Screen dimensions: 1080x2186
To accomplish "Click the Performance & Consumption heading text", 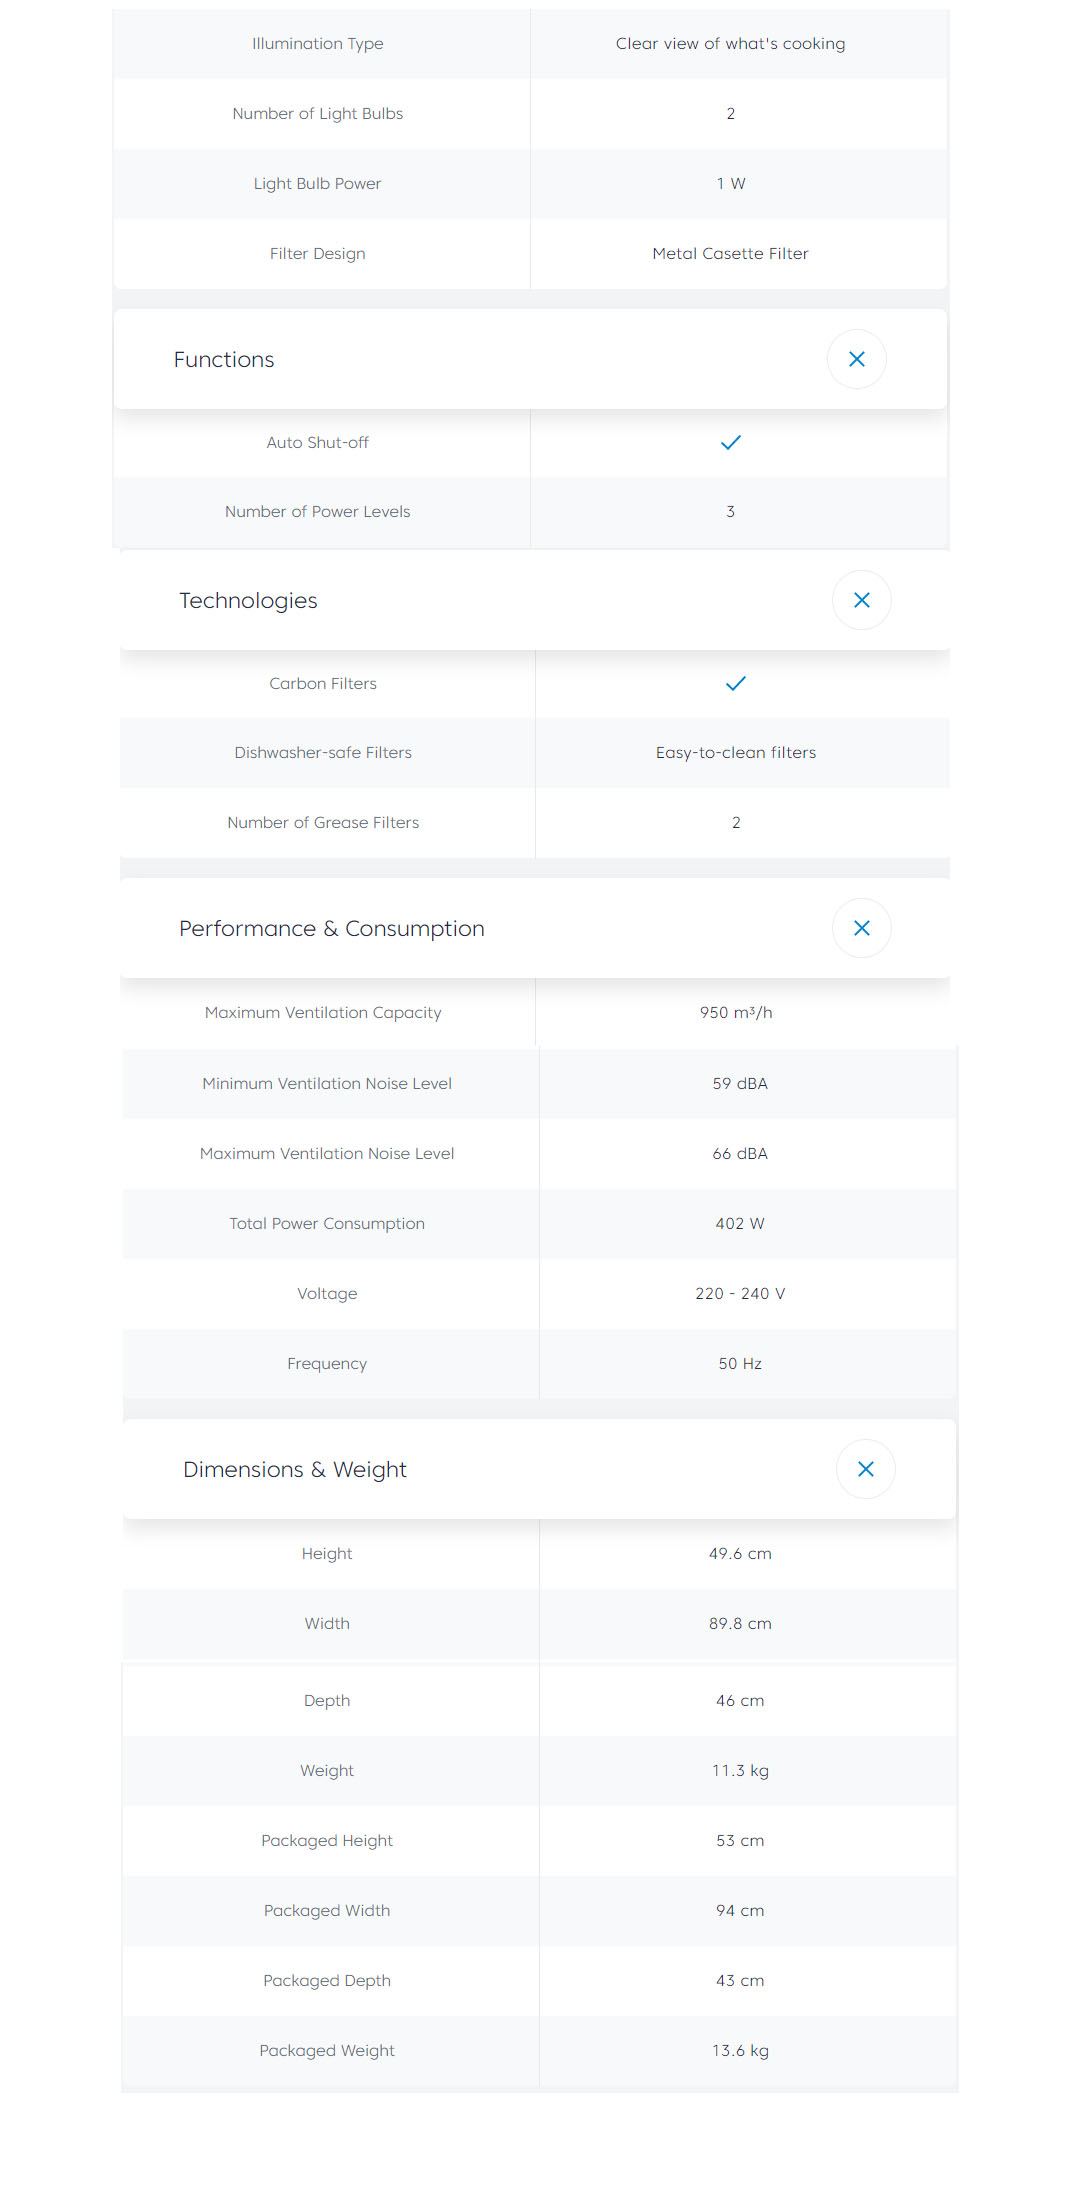I will (x=331, y=929).
